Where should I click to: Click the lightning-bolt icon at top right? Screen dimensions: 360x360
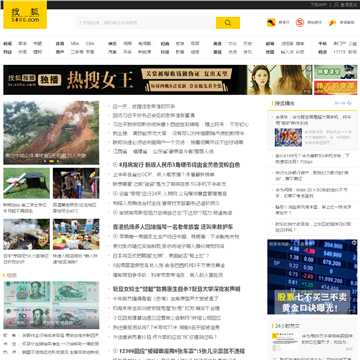[x=332, y=23]
